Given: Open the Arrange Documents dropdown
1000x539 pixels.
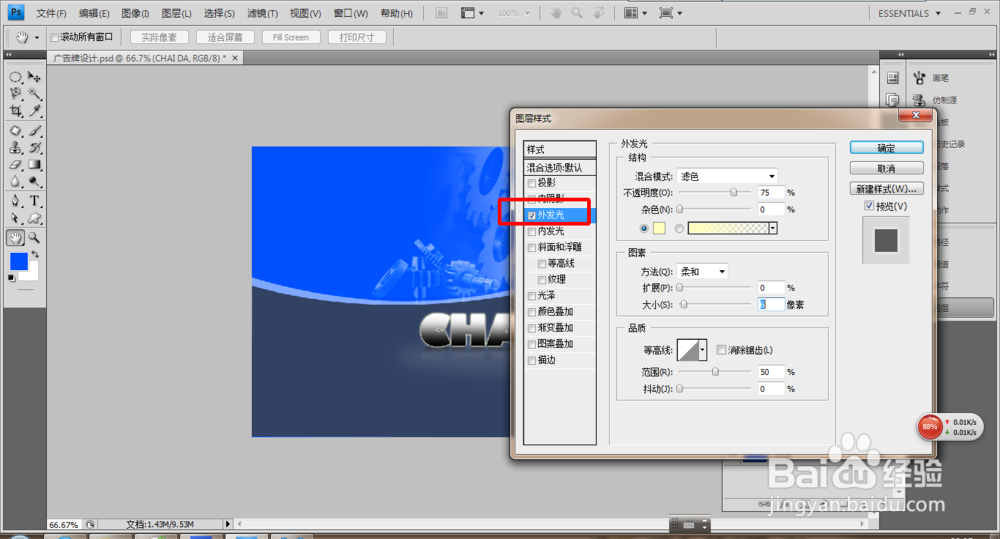Looking at the screenshot, I should tap(634, 13).
